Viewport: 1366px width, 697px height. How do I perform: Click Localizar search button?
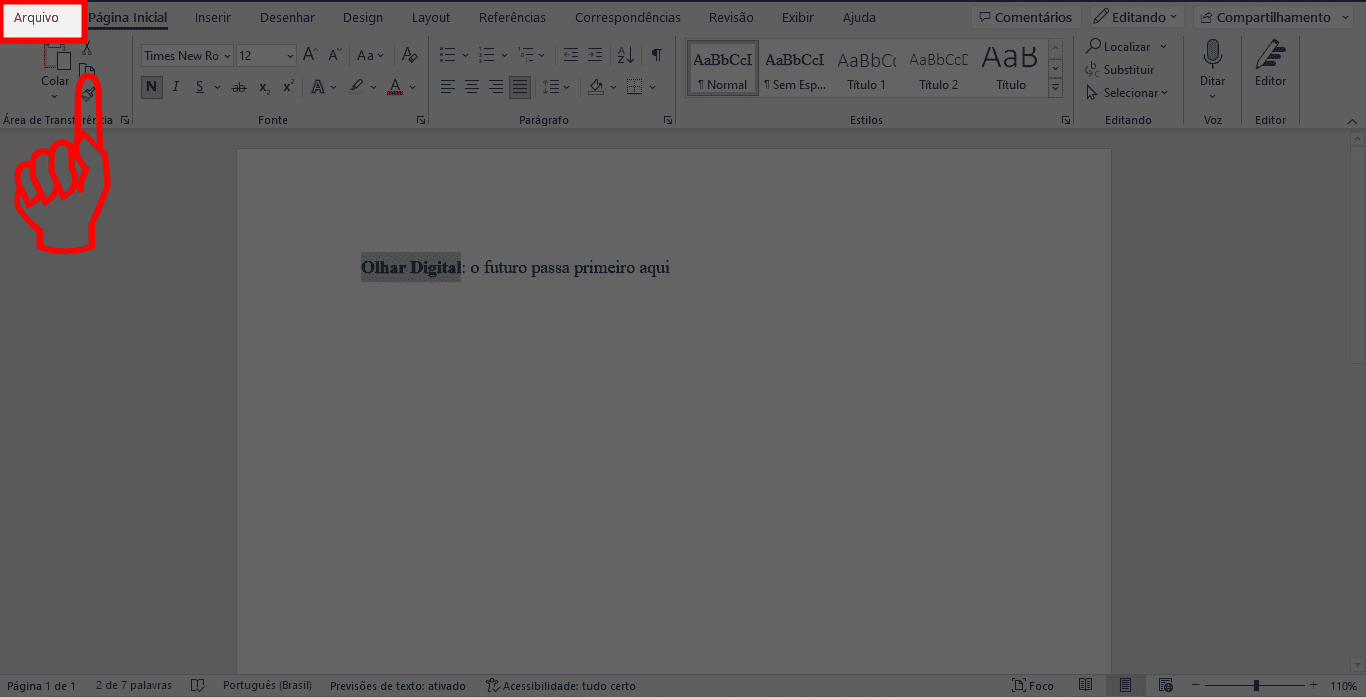(x=1118, y=47)
